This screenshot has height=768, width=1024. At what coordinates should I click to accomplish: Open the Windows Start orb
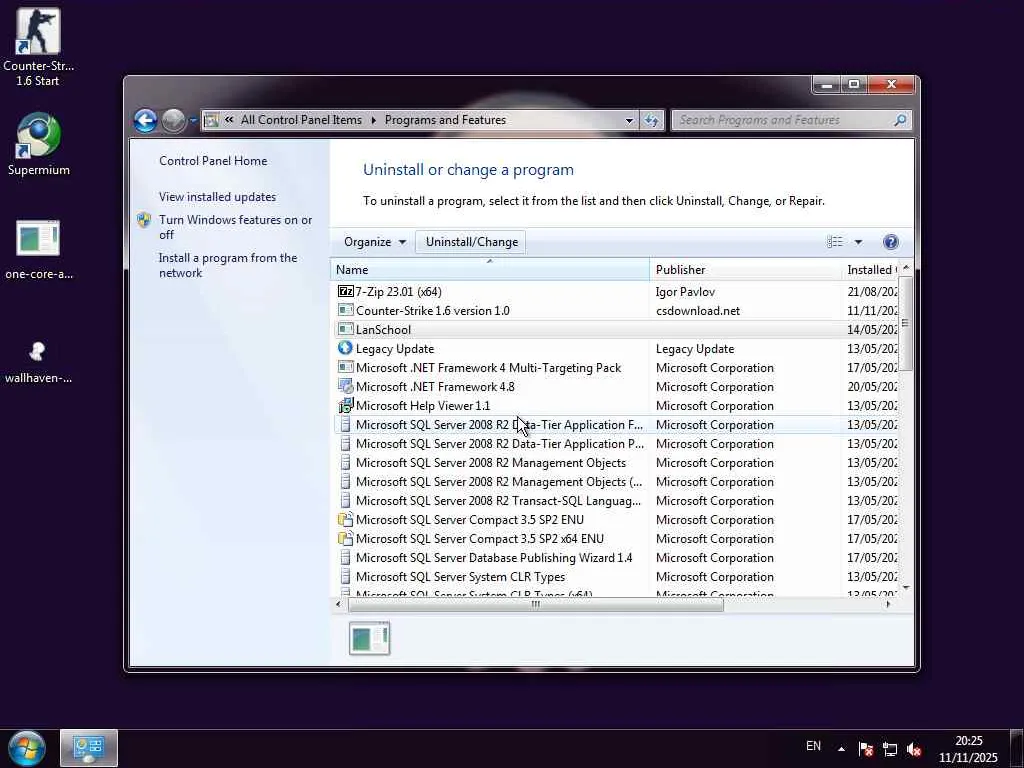point(27,748)
